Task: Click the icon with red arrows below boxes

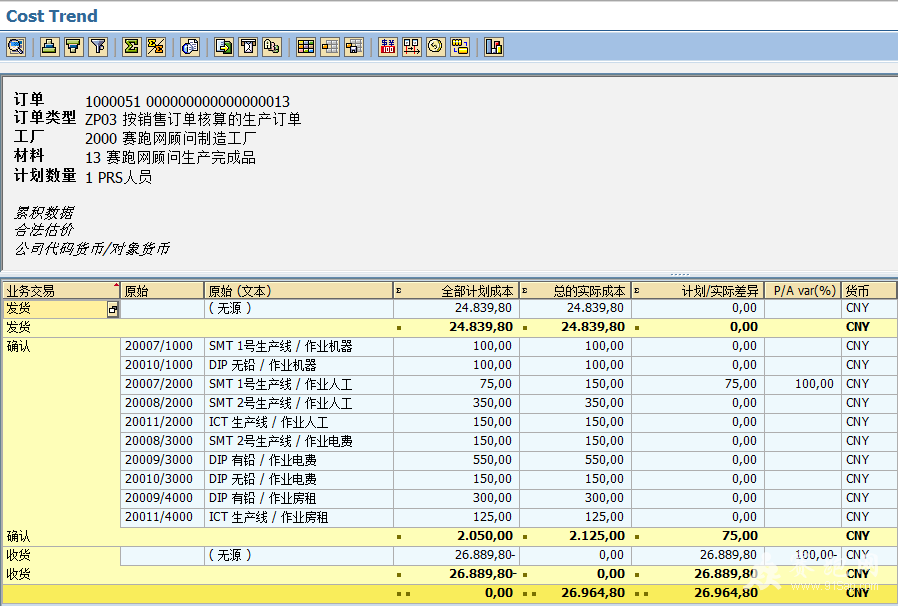Action: click(412, 46)
